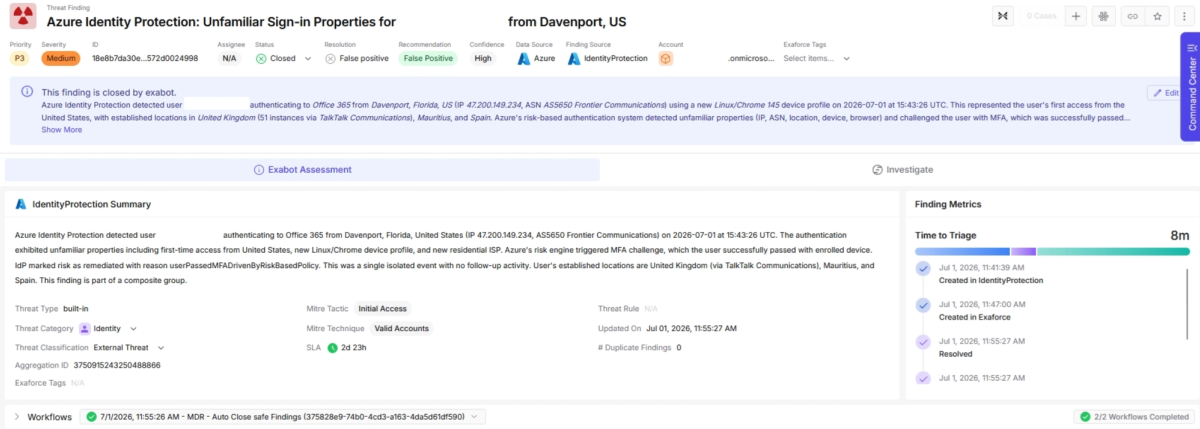Click Azure logo in IdentityProtection Summary header
Screen dimensions: 1200x429
[x=20, y=204]
